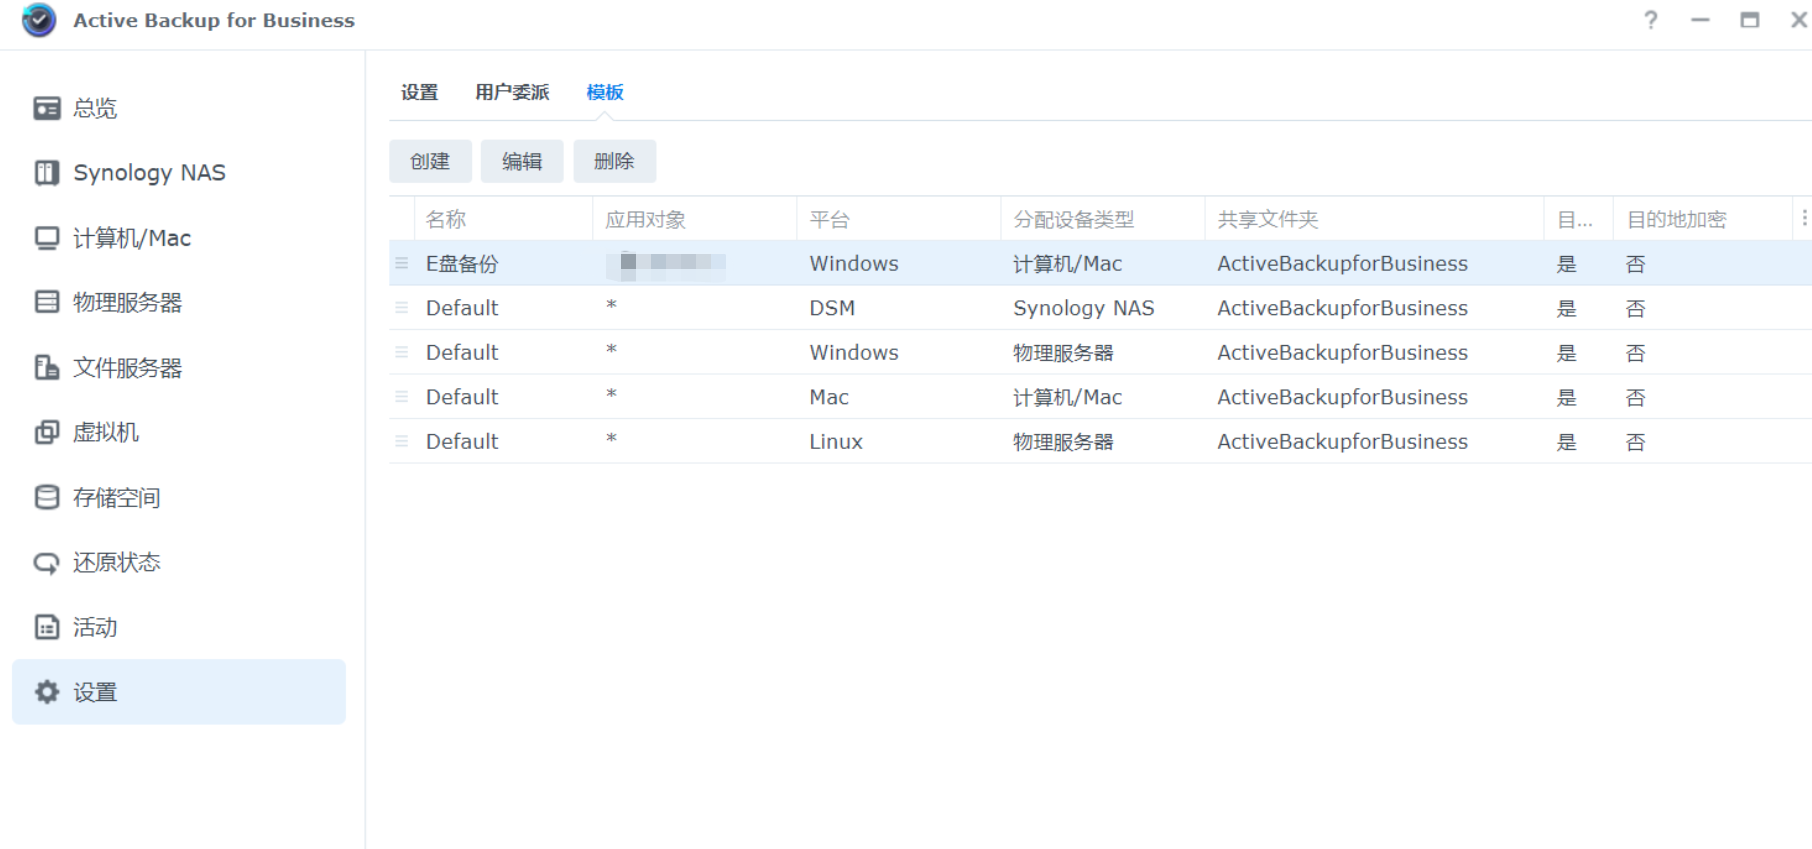1812x849 pixels.
Task: Select the E盘备份 template name
Action: click(462, 264)
